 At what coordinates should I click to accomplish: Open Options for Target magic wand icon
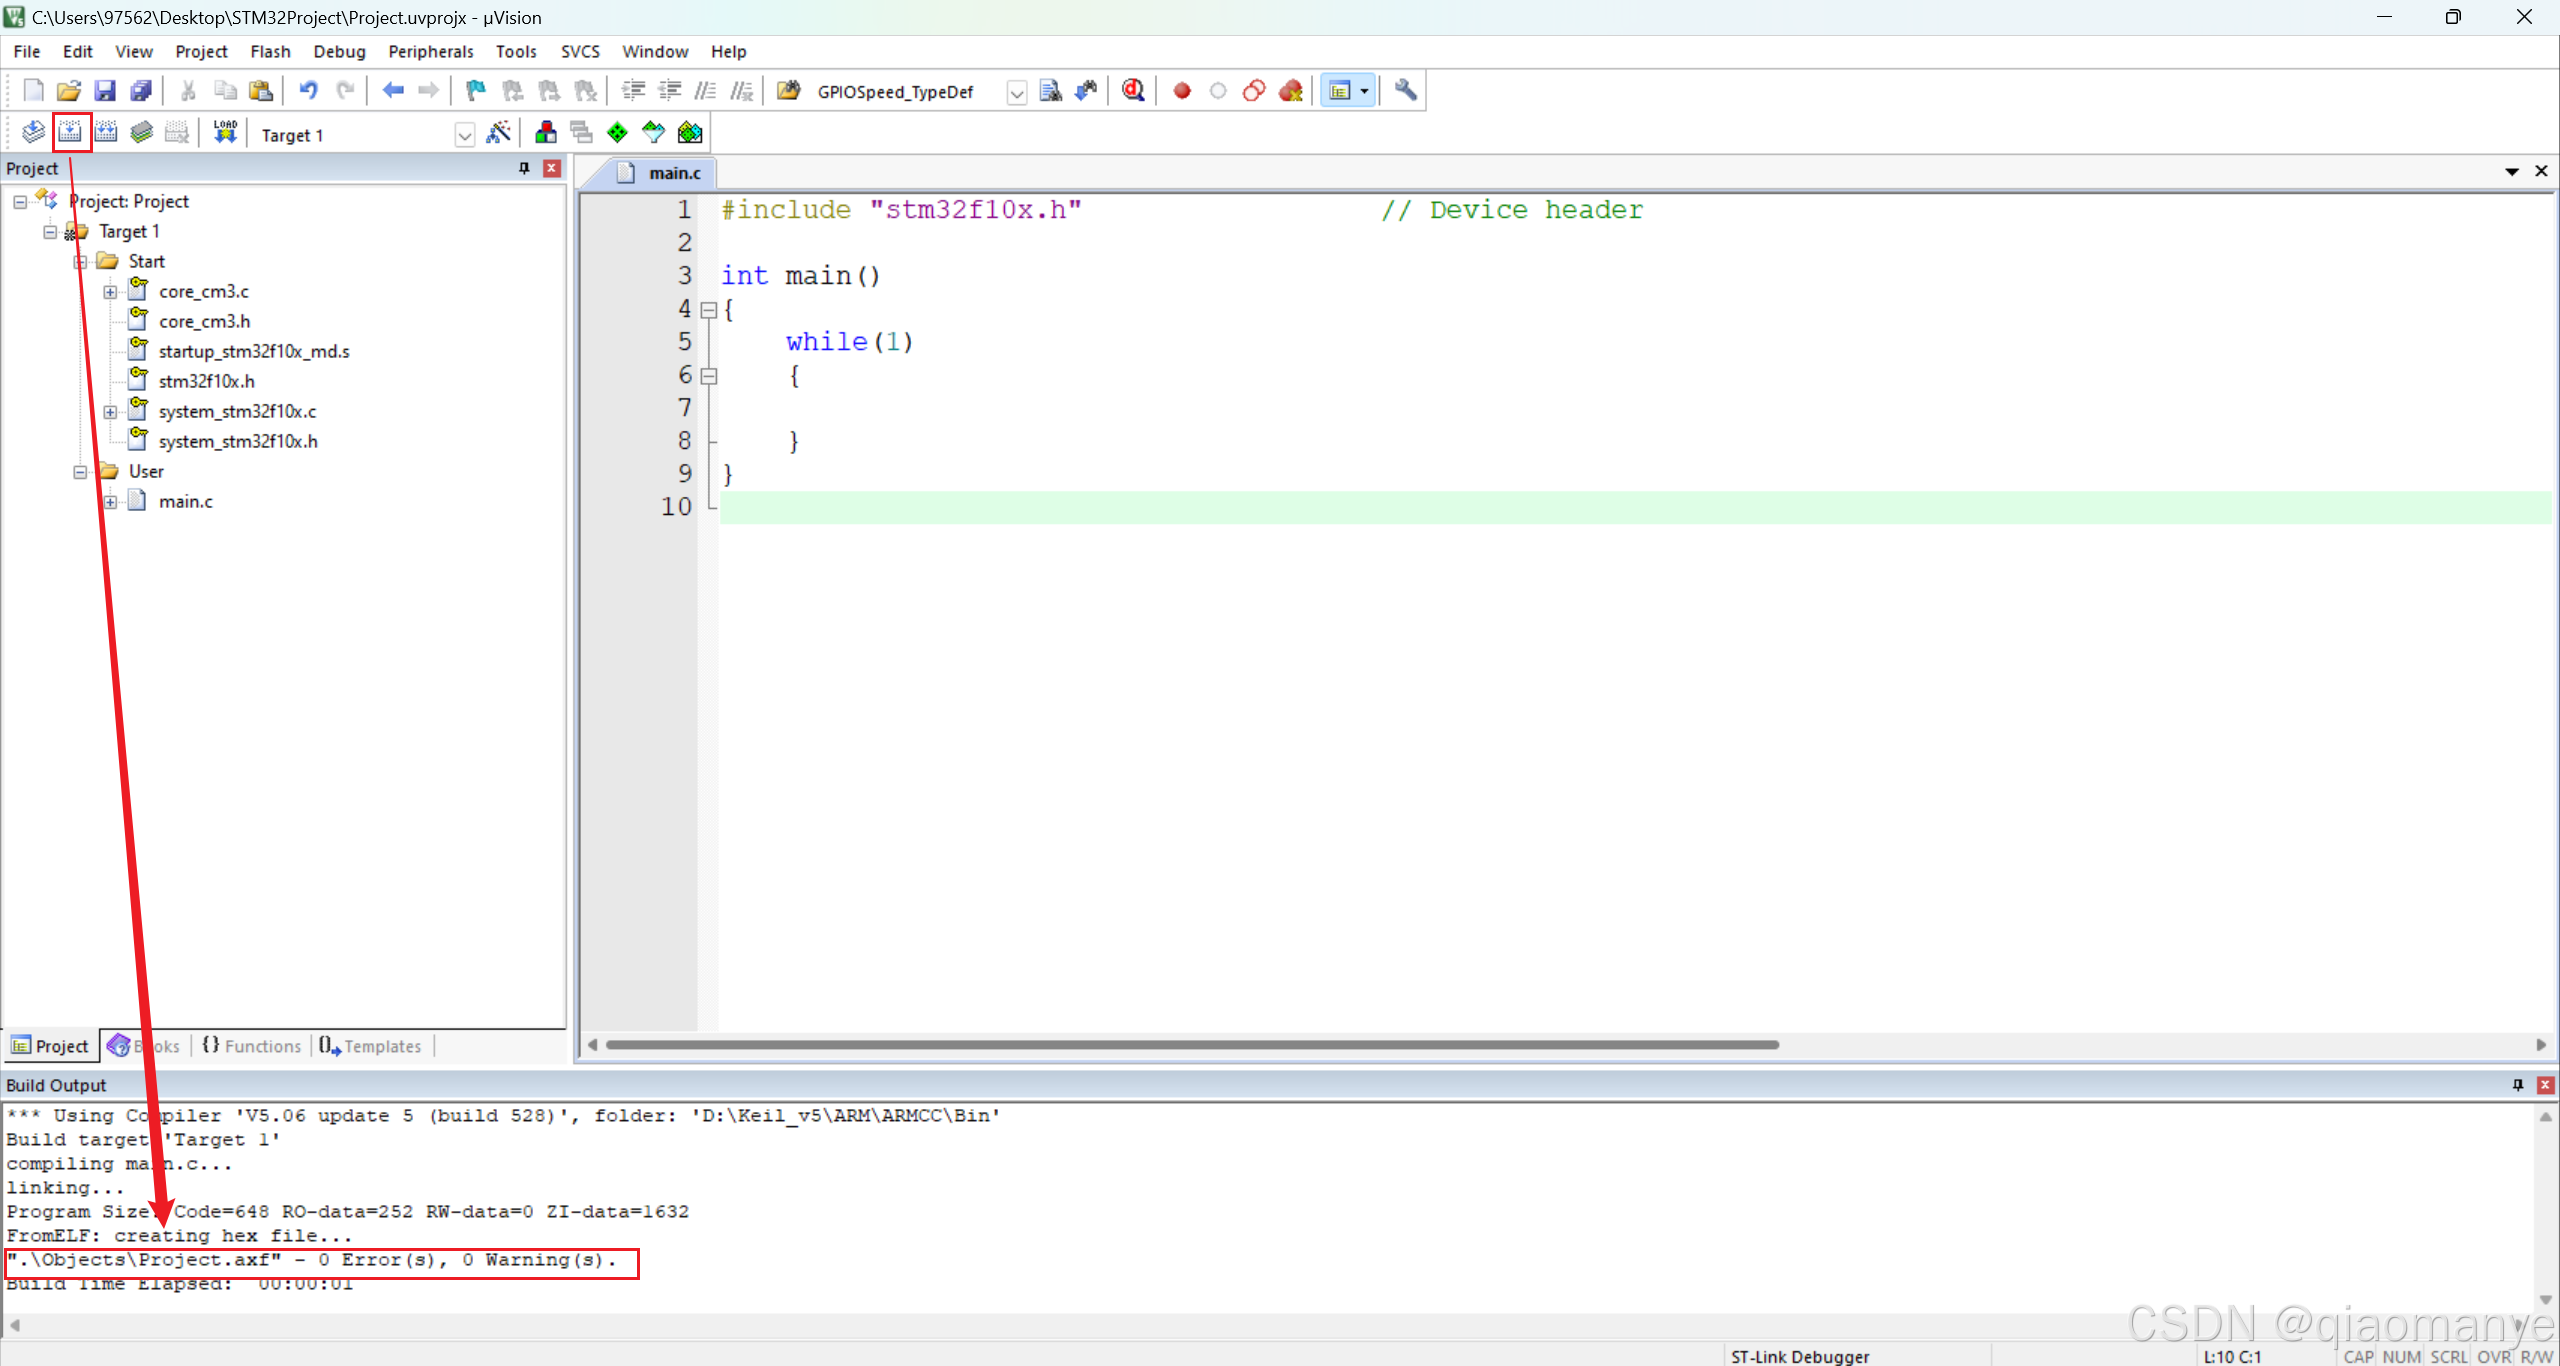click(x=498, y=133)
